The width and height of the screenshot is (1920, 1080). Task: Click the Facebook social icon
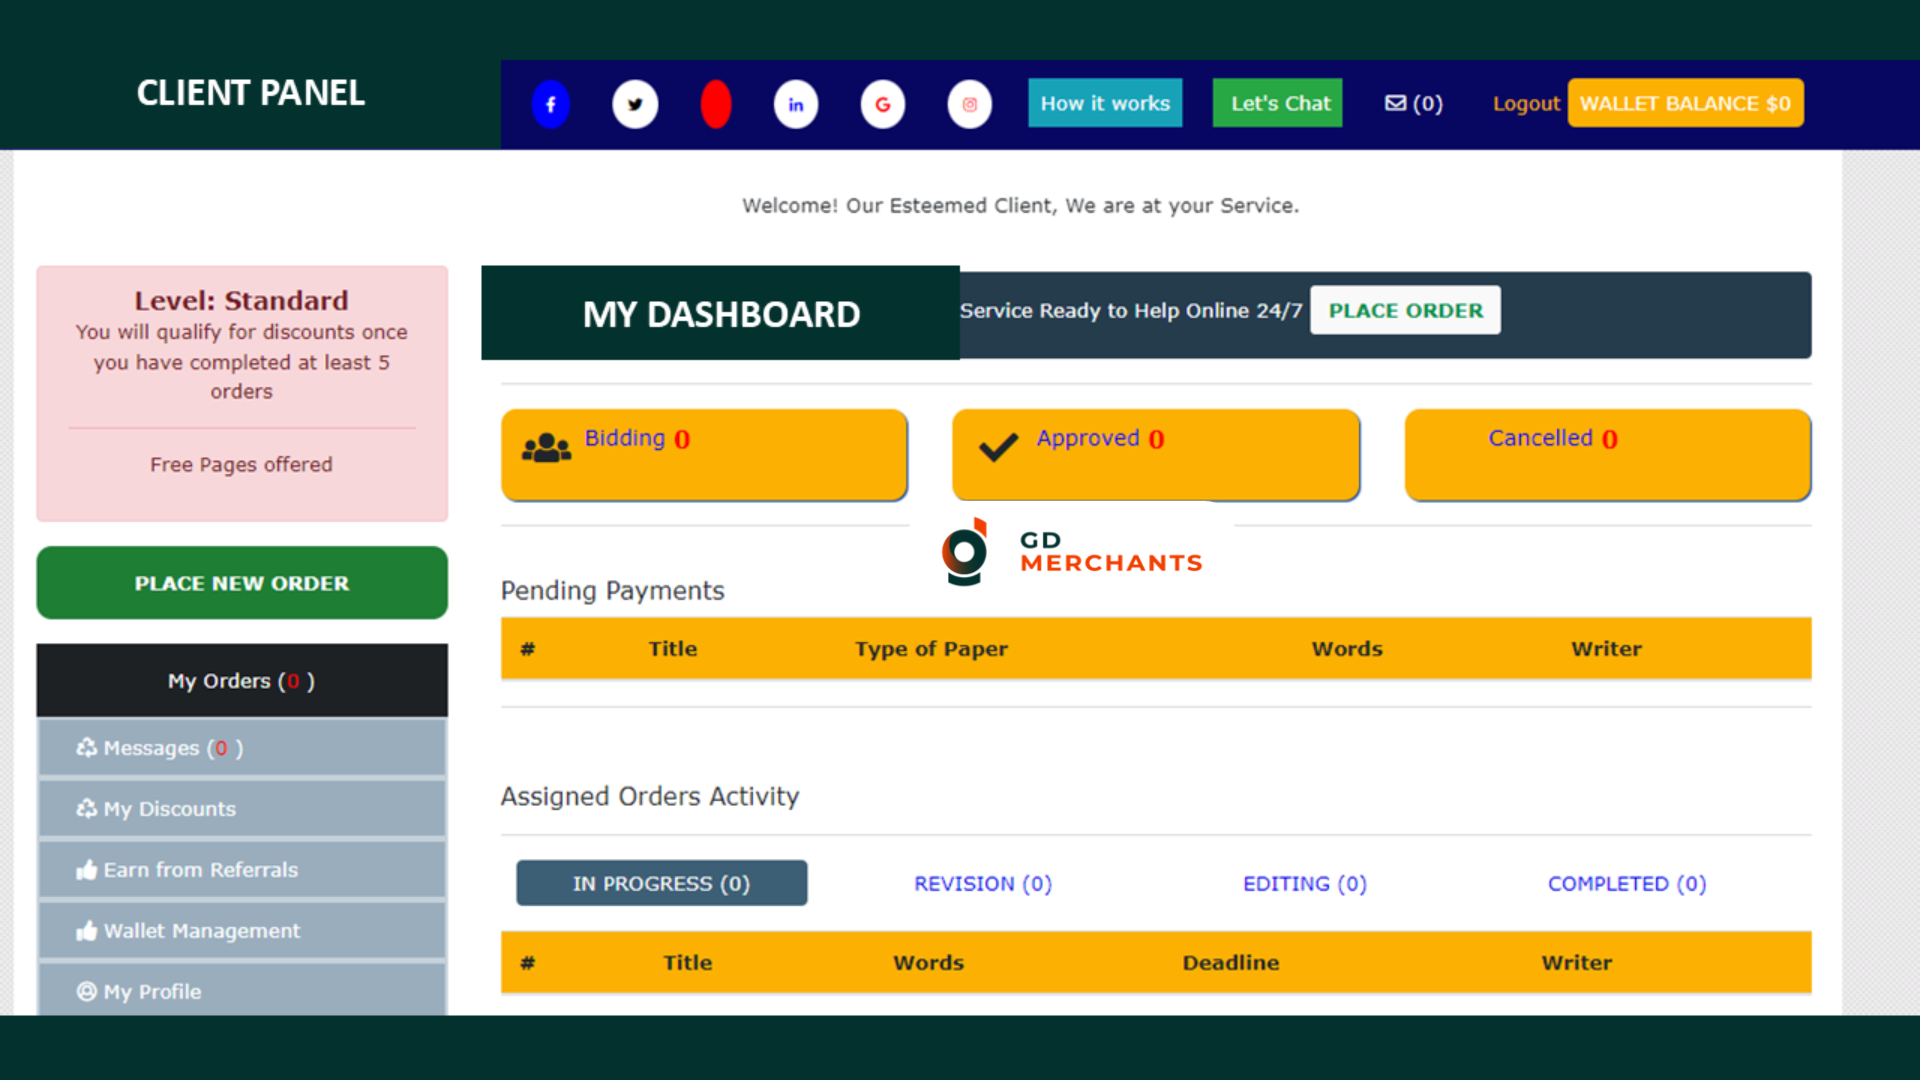coord(550,104)
